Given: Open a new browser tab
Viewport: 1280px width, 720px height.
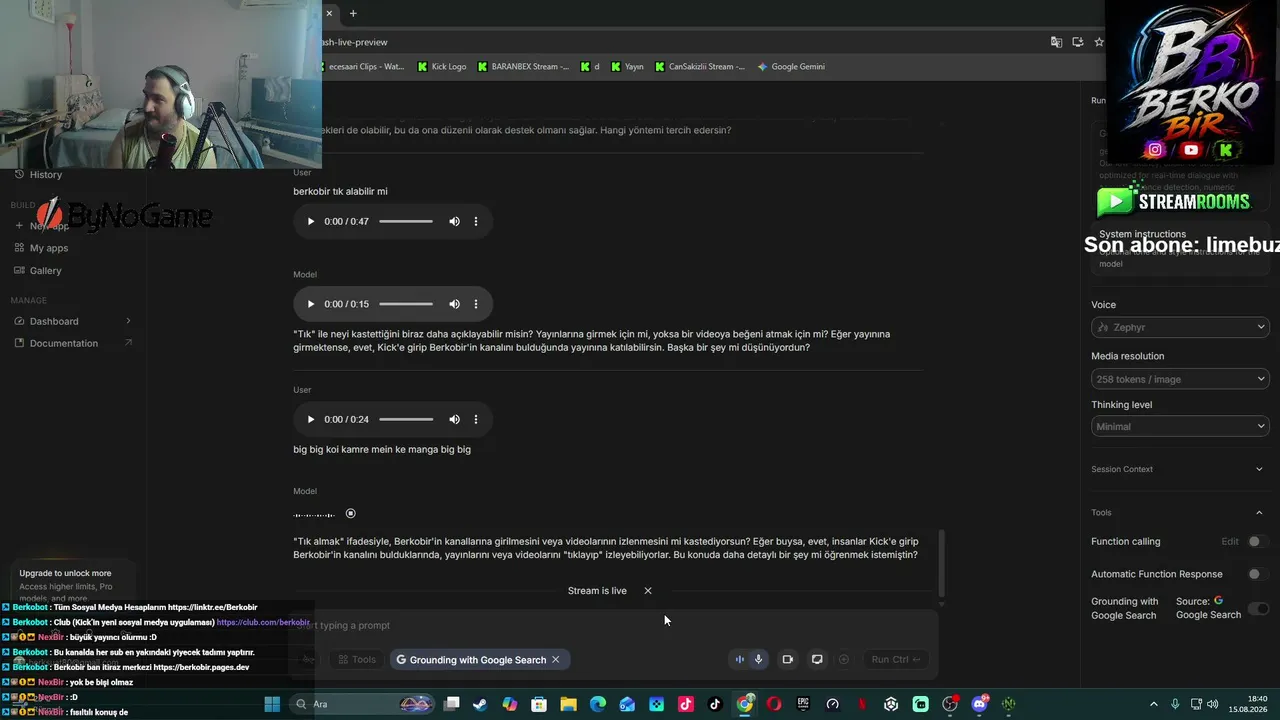Looking at the screenshot, I should 353,13.
